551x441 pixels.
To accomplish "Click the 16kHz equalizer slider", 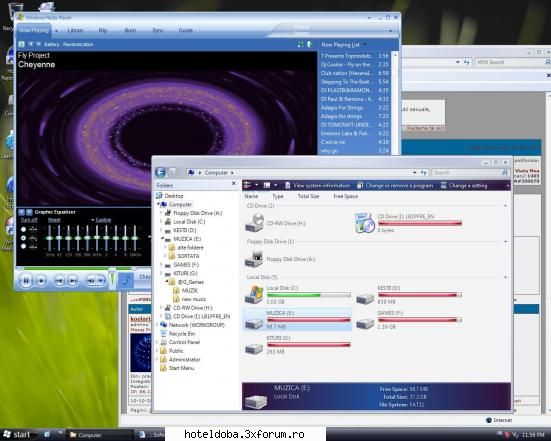I will (135, 238).
